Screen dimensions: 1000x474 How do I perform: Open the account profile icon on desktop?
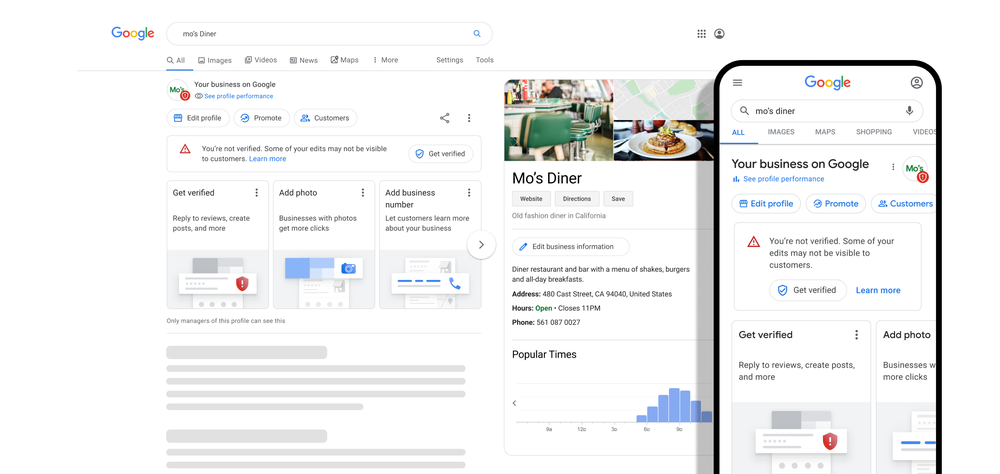tap(719, 34)
